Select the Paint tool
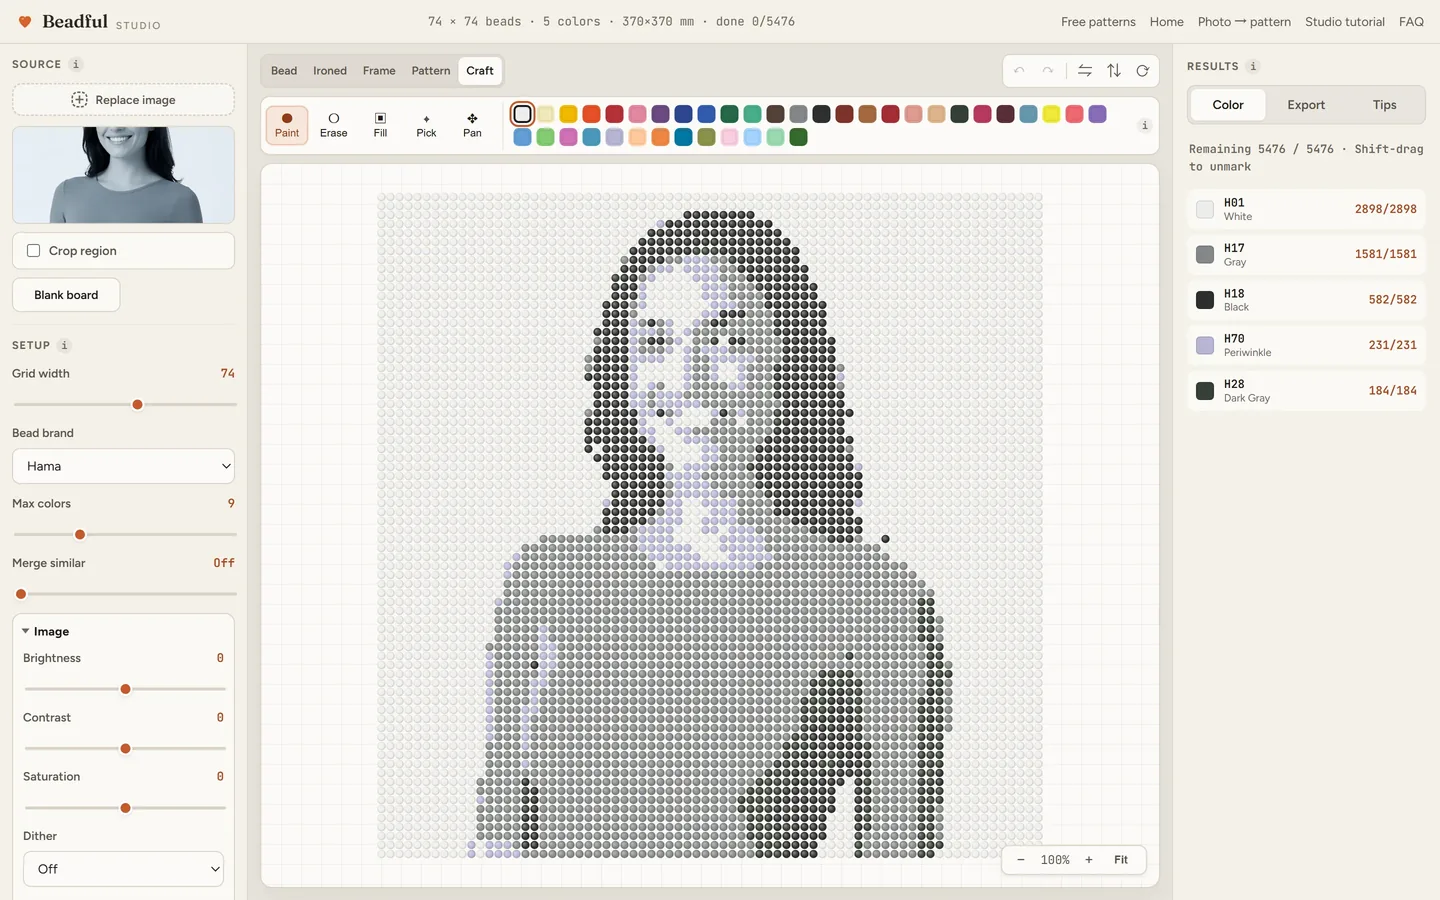 [x=287, y=125]
